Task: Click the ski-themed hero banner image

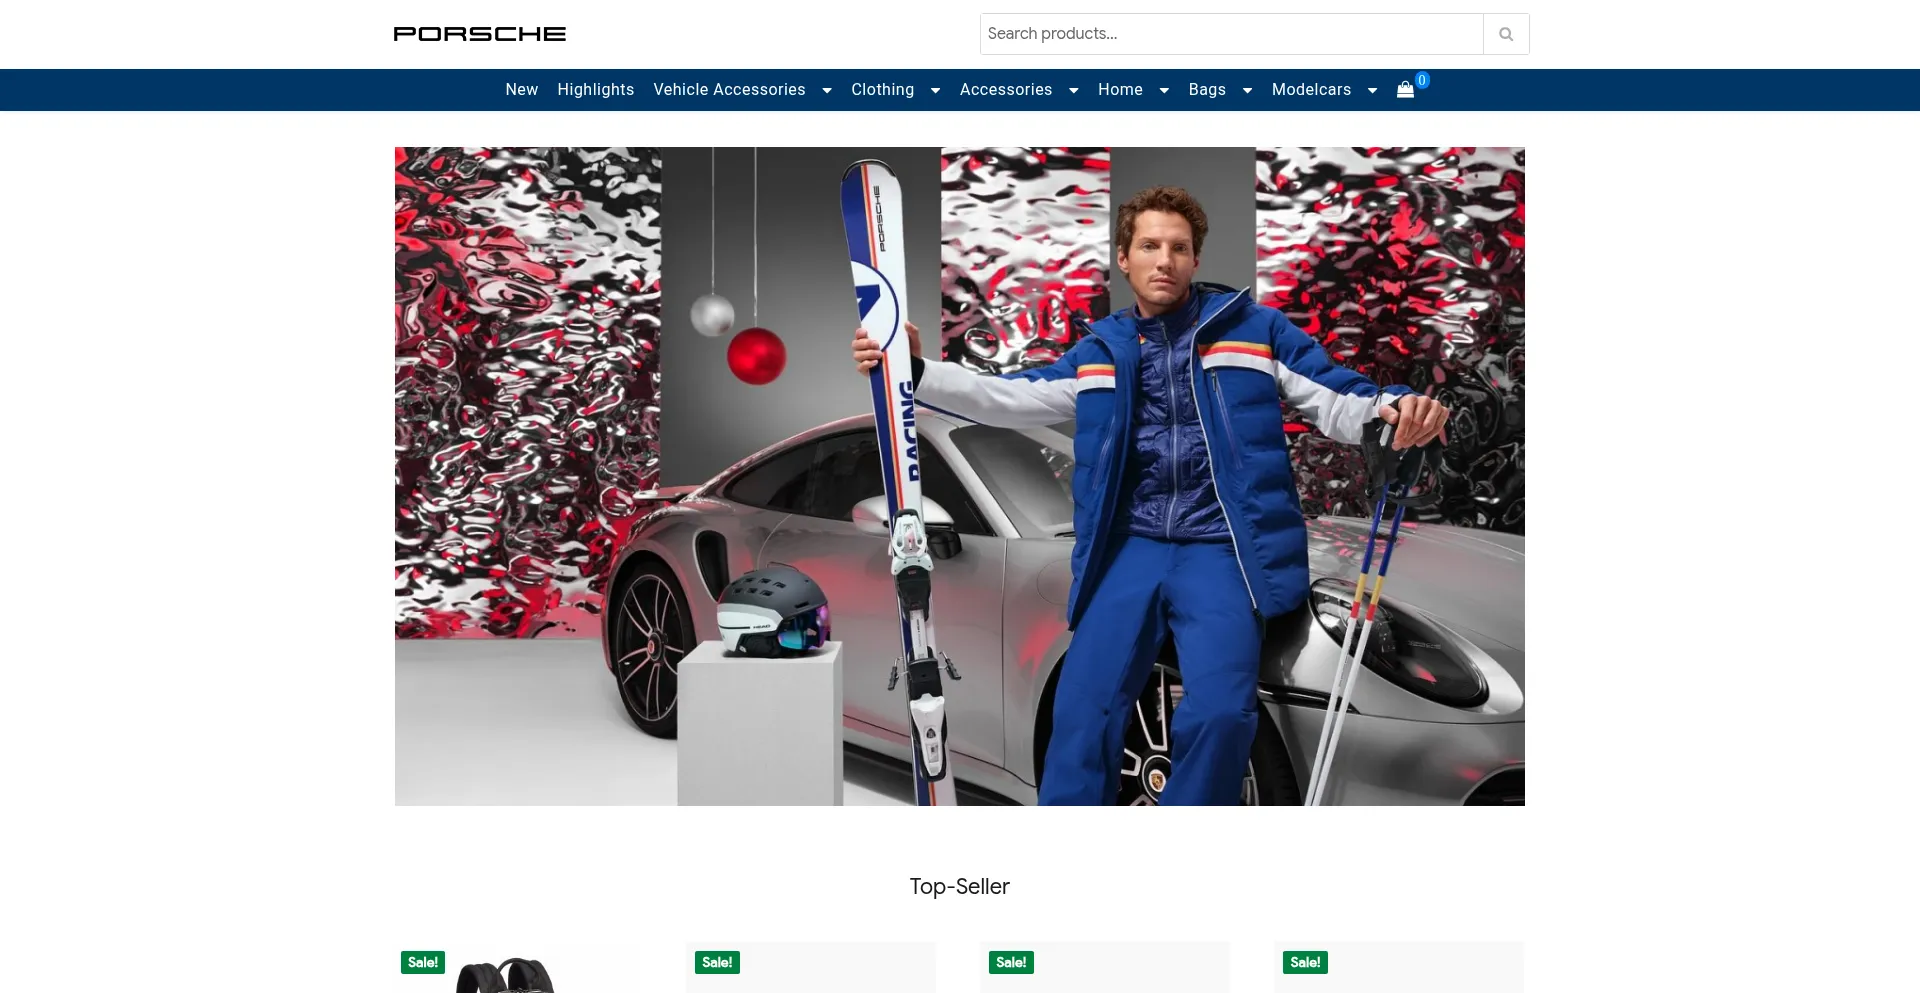Action: point(960,476)
